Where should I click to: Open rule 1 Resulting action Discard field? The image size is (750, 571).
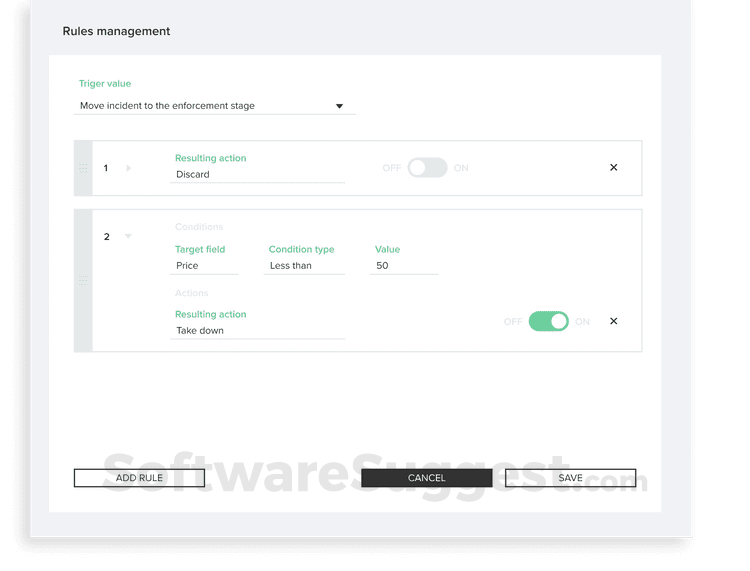pyautogui.click(x=257, y=174)
